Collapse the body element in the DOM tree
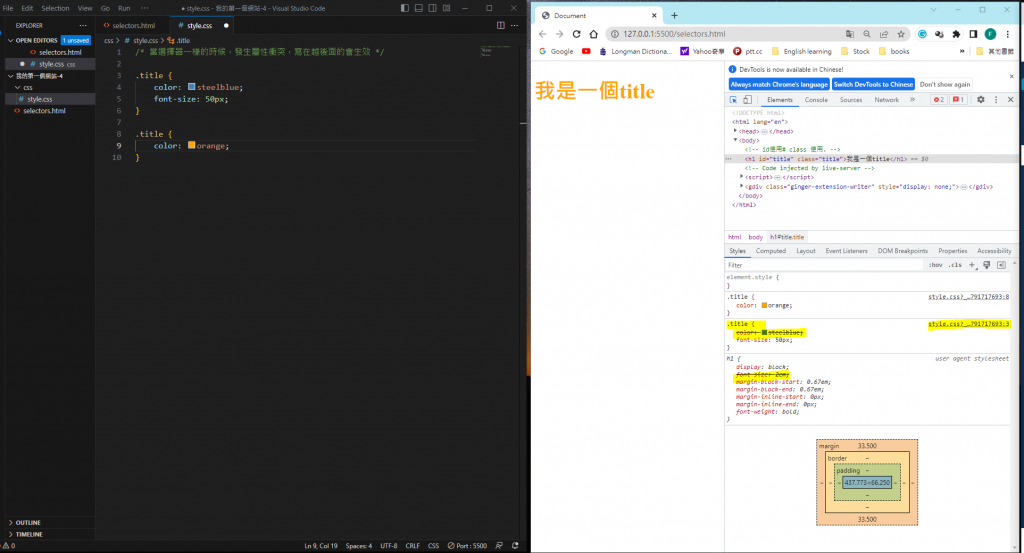 [x=735, y=140]
